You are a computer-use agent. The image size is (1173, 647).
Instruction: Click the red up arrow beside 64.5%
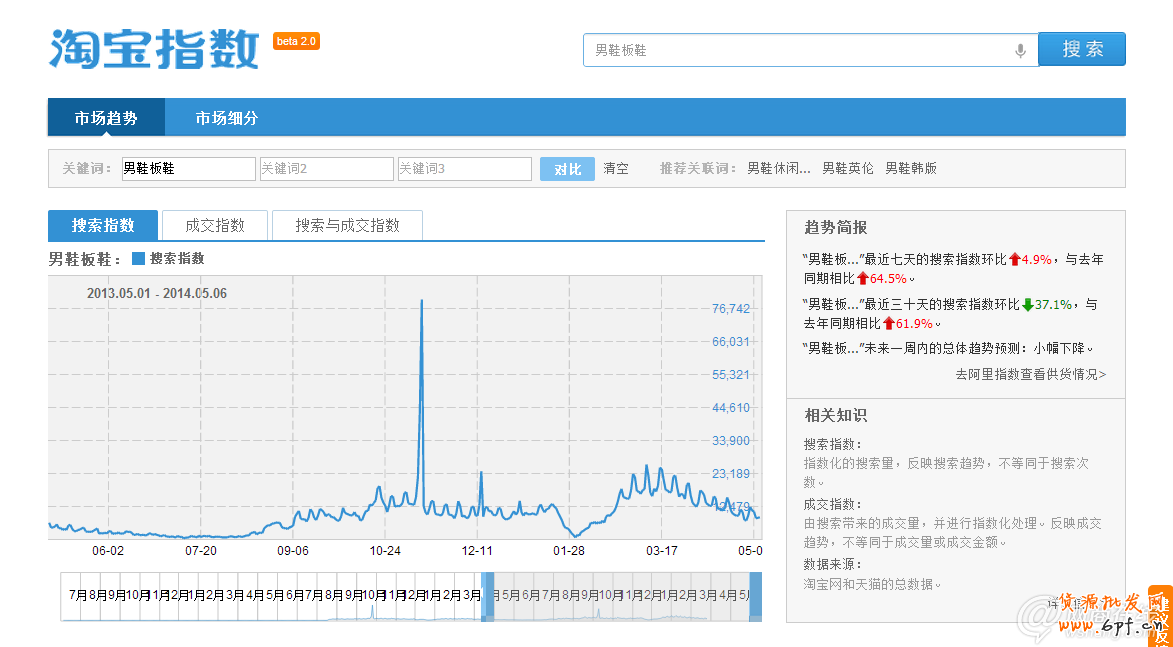point(862,279)
